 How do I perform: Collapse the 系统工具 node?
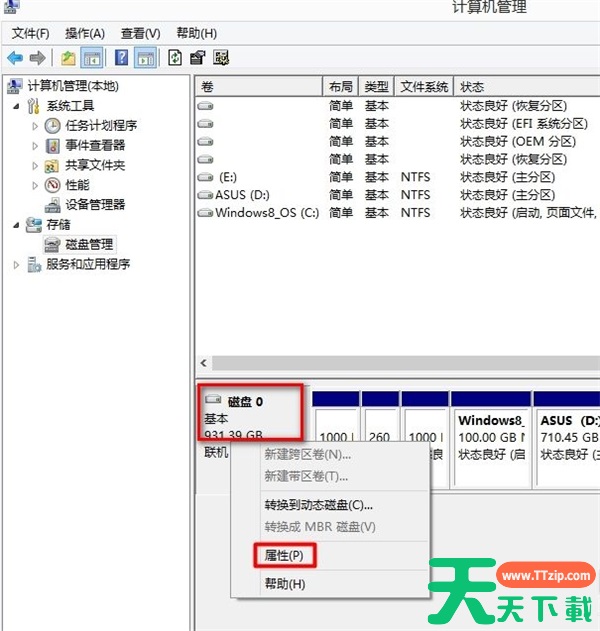(x=16, y=106)
